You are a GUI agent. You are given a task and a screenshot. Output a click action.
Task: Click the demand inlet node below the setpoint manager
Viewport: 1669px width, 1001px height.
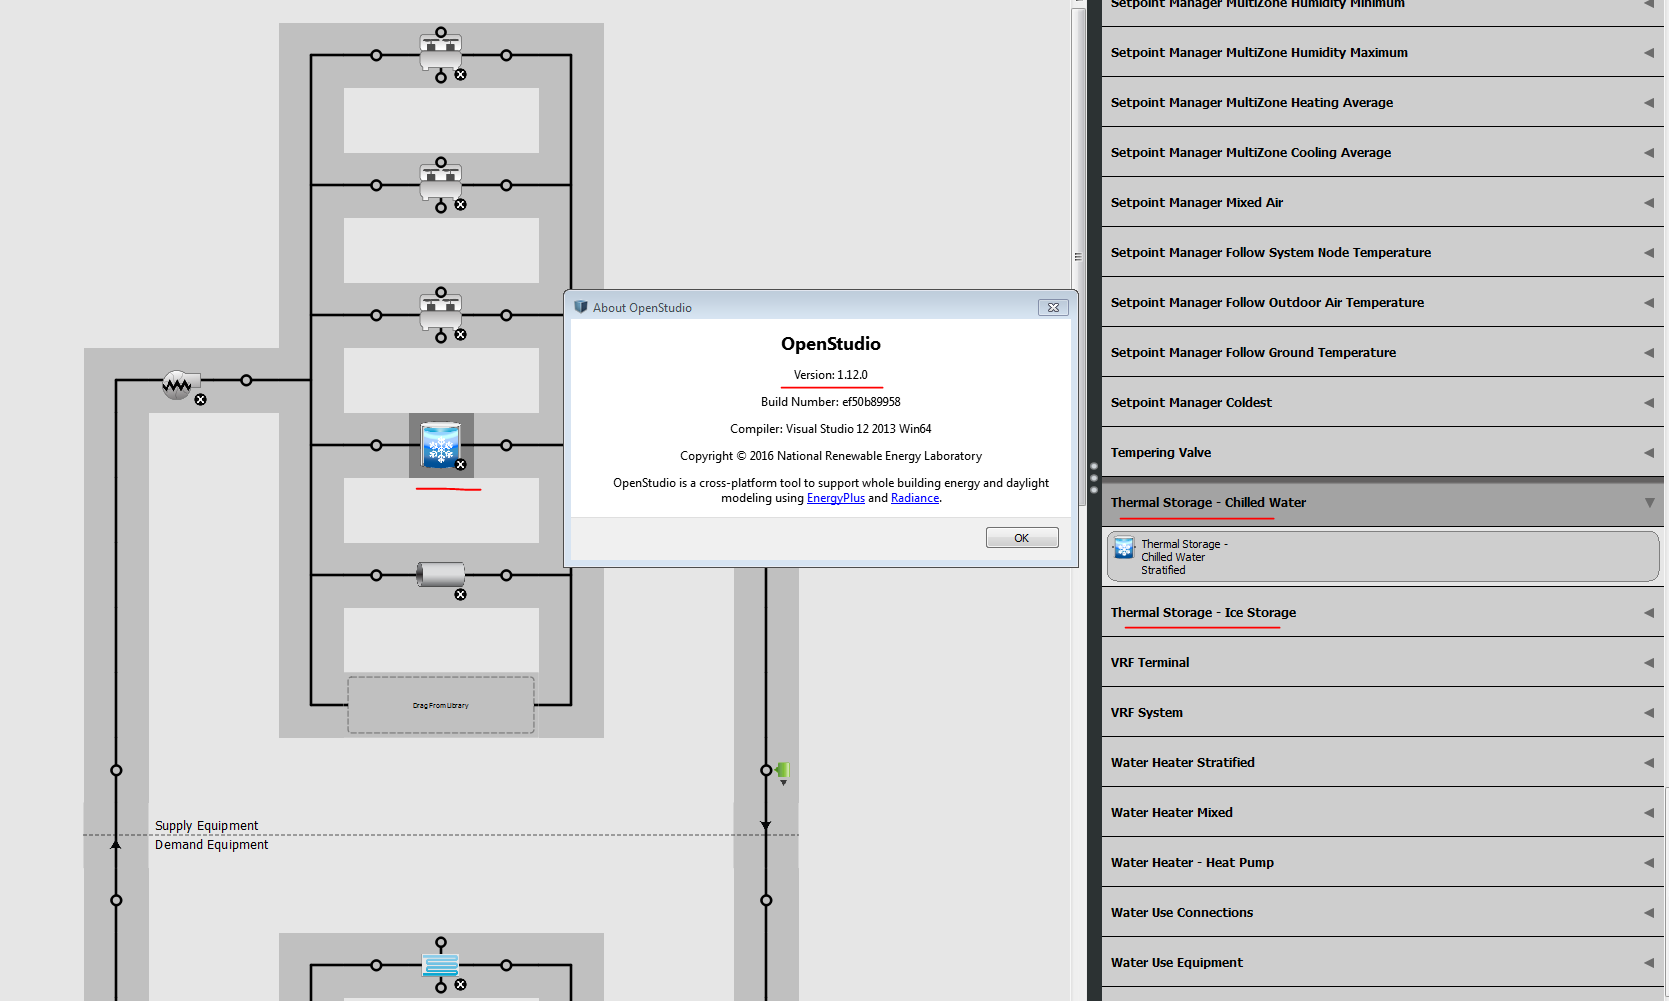[766, 900]
